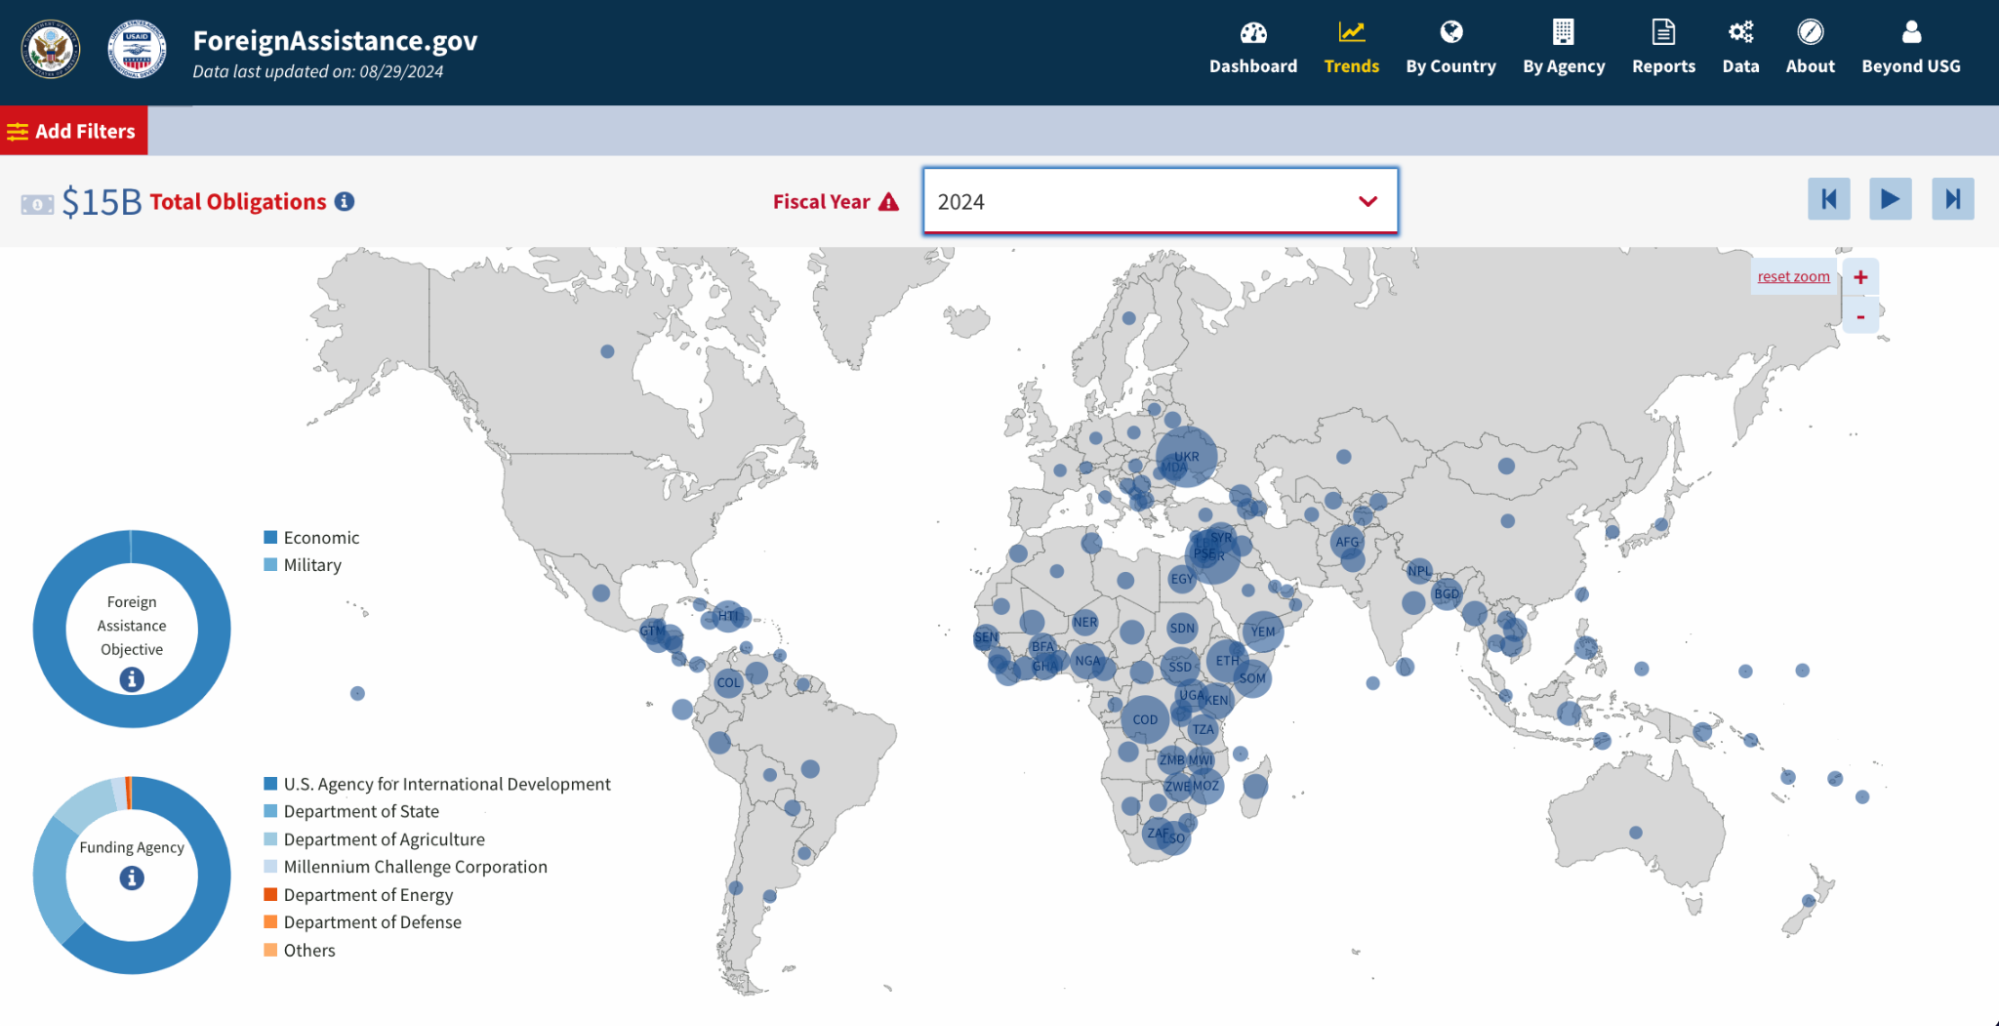Open Total Obligations info icon
The image size is (1999, 1026).
pyautogui.click(x=345, y=201)
